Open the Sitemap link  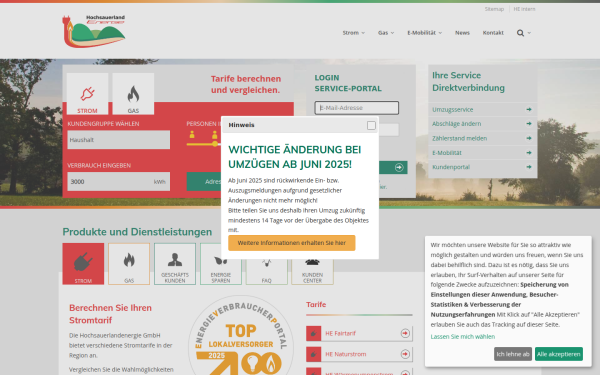pyautogui.click(x=494, y=9)
